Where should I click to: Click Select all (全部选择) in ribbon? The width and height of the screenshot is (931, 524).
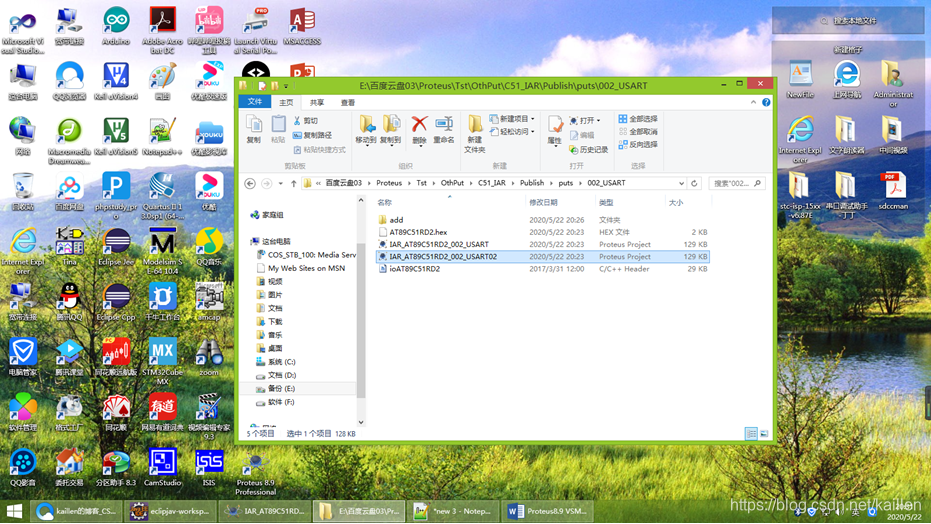pos(638,119)
